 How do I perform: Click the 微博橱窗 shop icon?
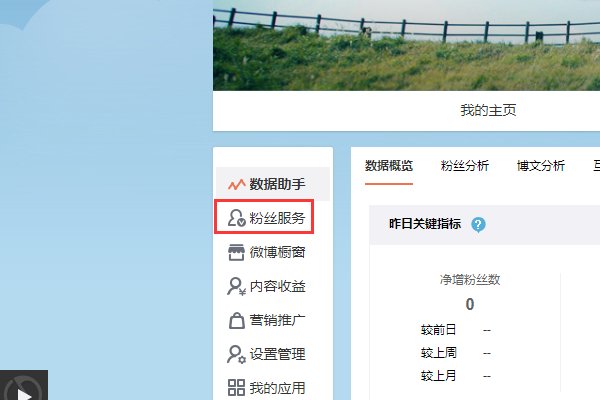(x=236, y=252)
